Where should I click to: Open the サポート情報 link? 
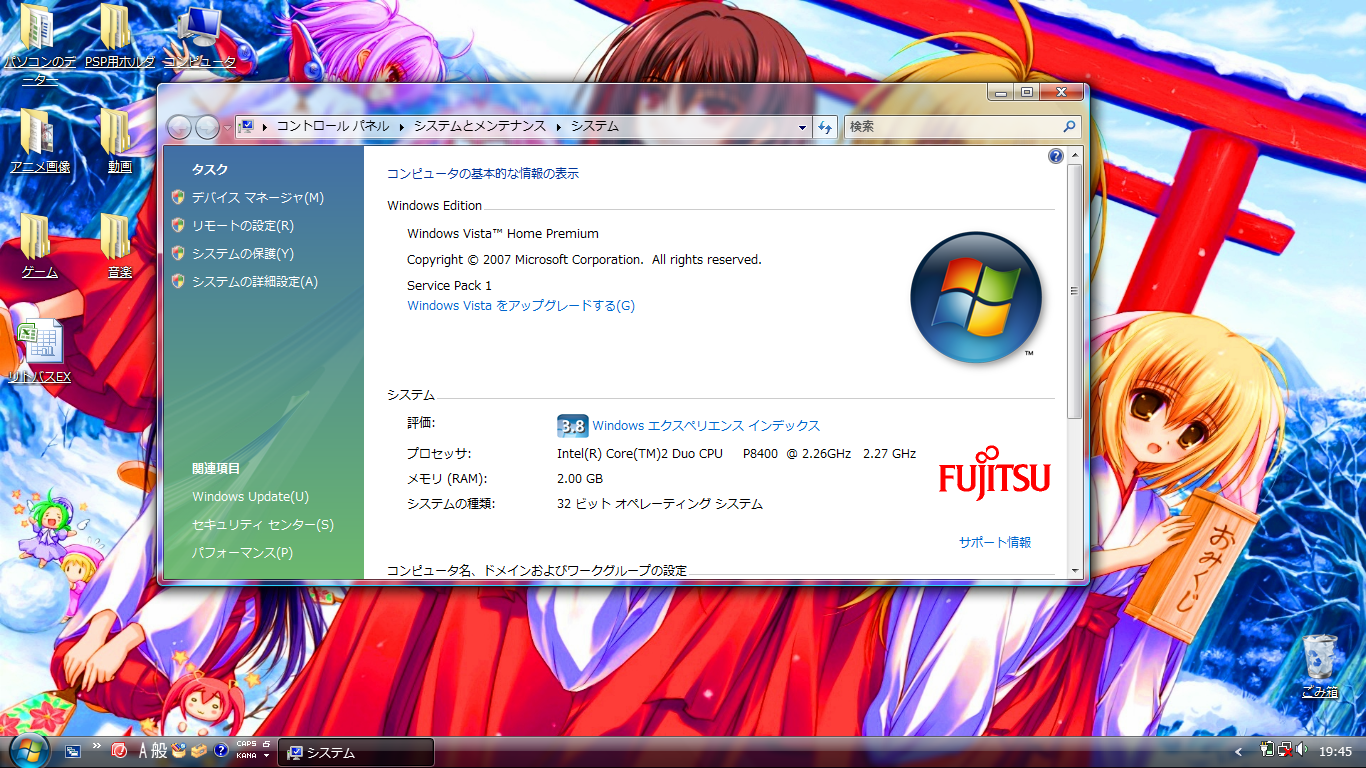pyautogui.click(x=995, y=543)
